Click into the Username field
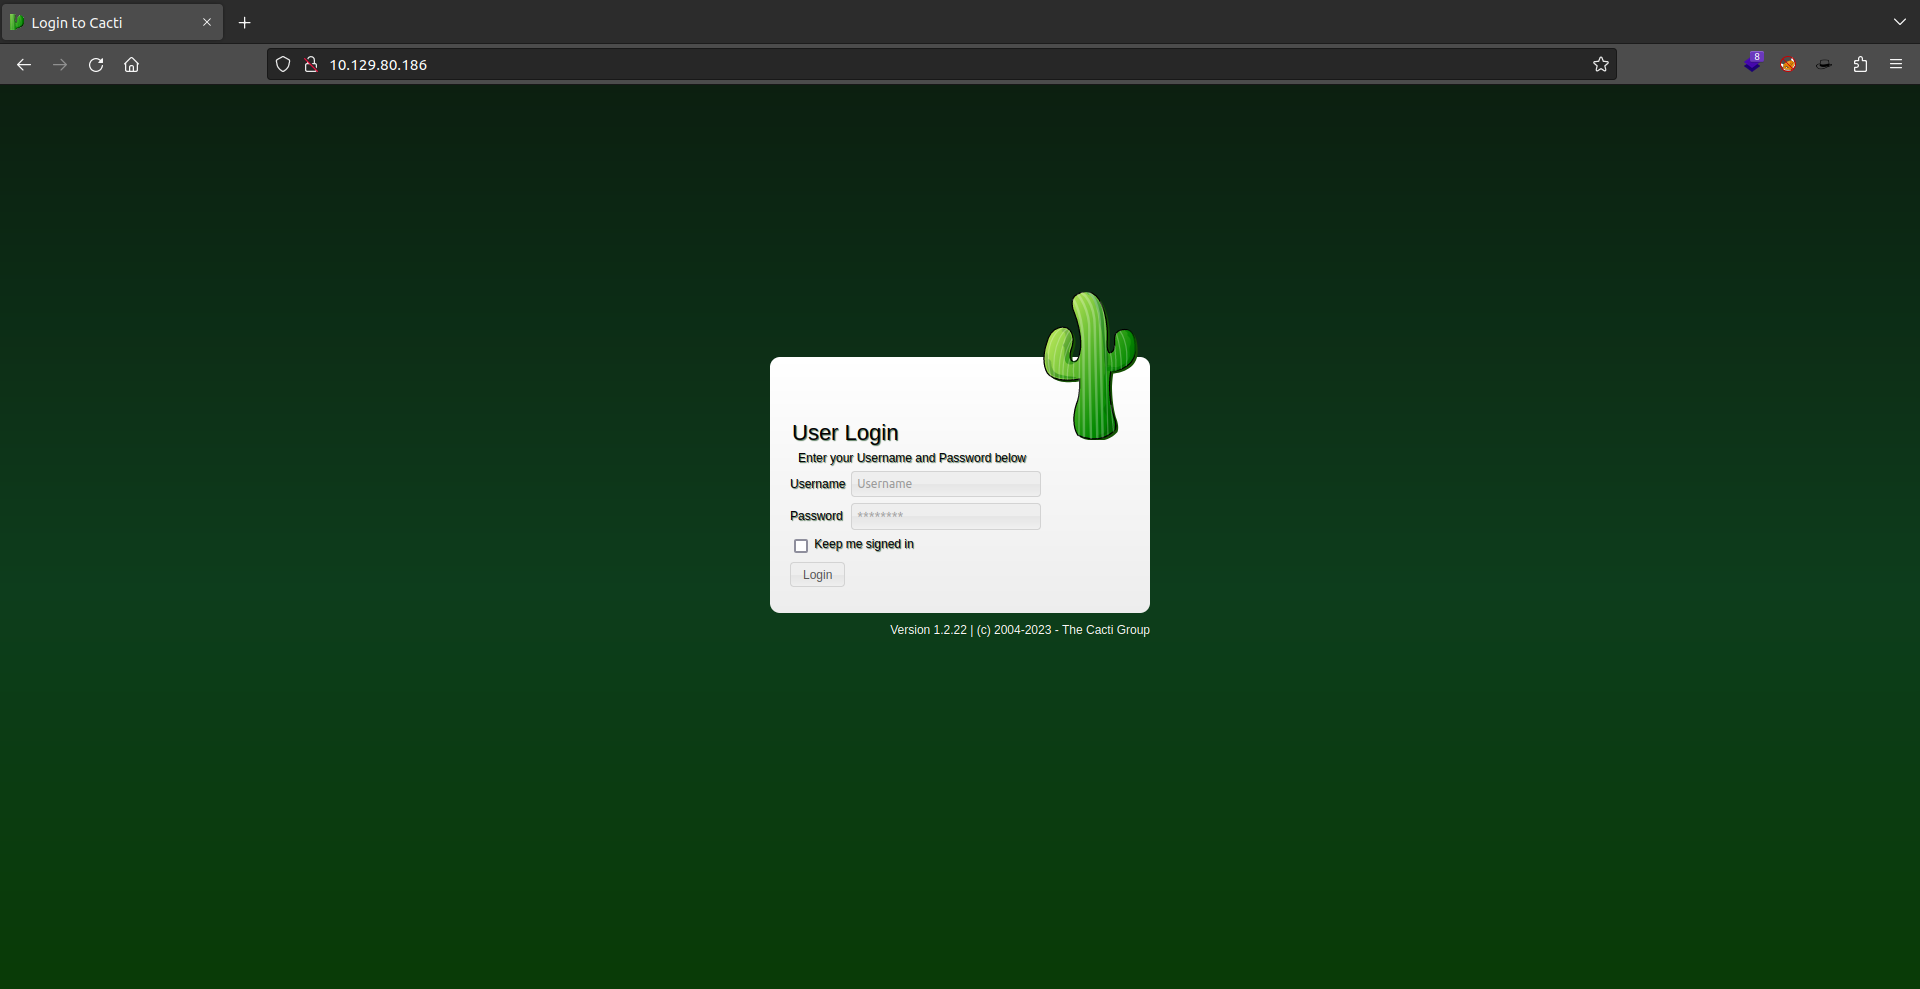The width and height of the screenshot is (1920, 989). pyautogui.click(x=945, y=484)
